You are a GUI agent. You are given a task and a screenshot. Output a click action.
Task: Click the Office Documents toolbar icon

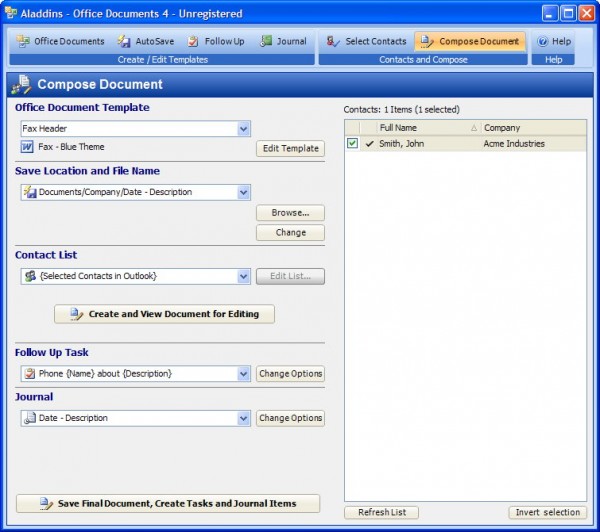[25, 41]
